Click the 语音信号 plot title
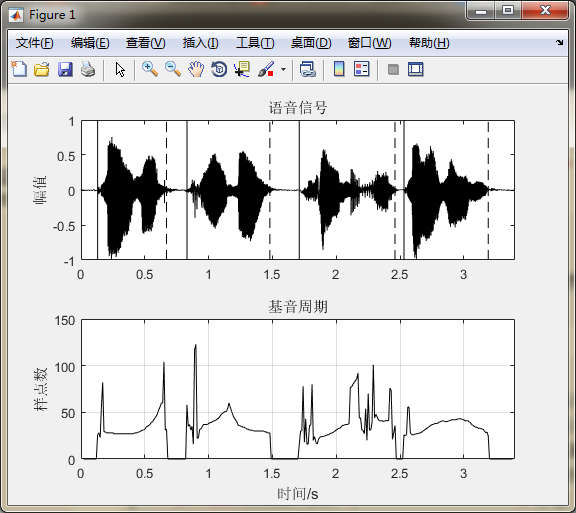 (x=298, y=108)
